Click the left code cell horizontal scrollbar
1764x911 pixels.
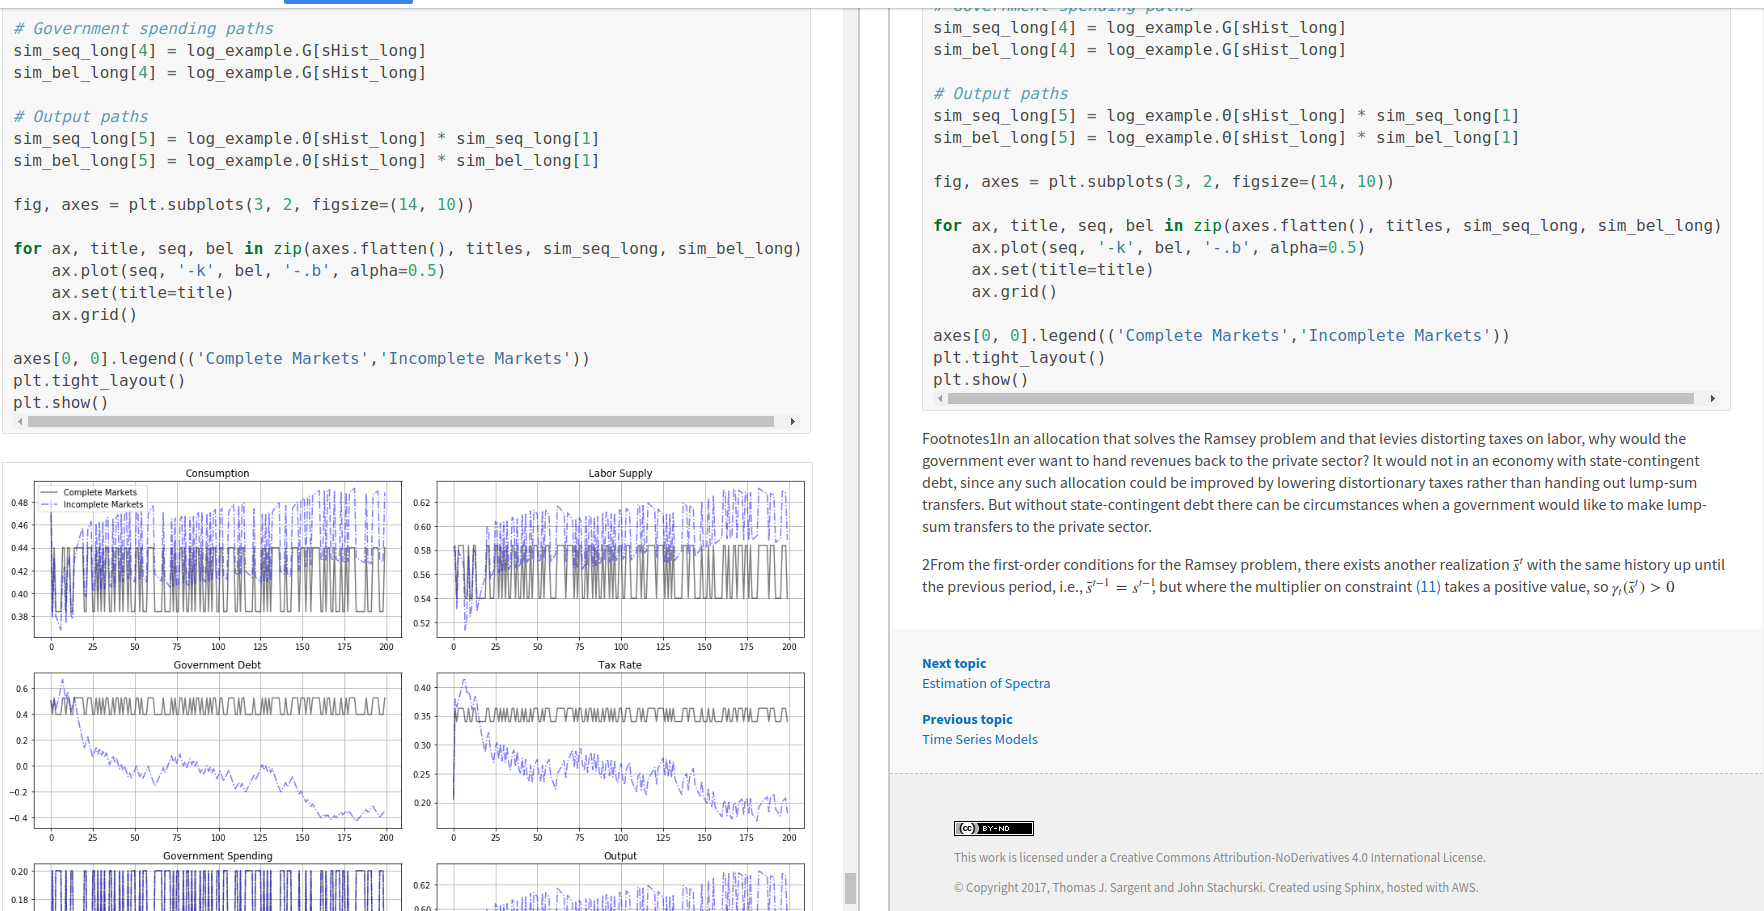coord(401,422)
